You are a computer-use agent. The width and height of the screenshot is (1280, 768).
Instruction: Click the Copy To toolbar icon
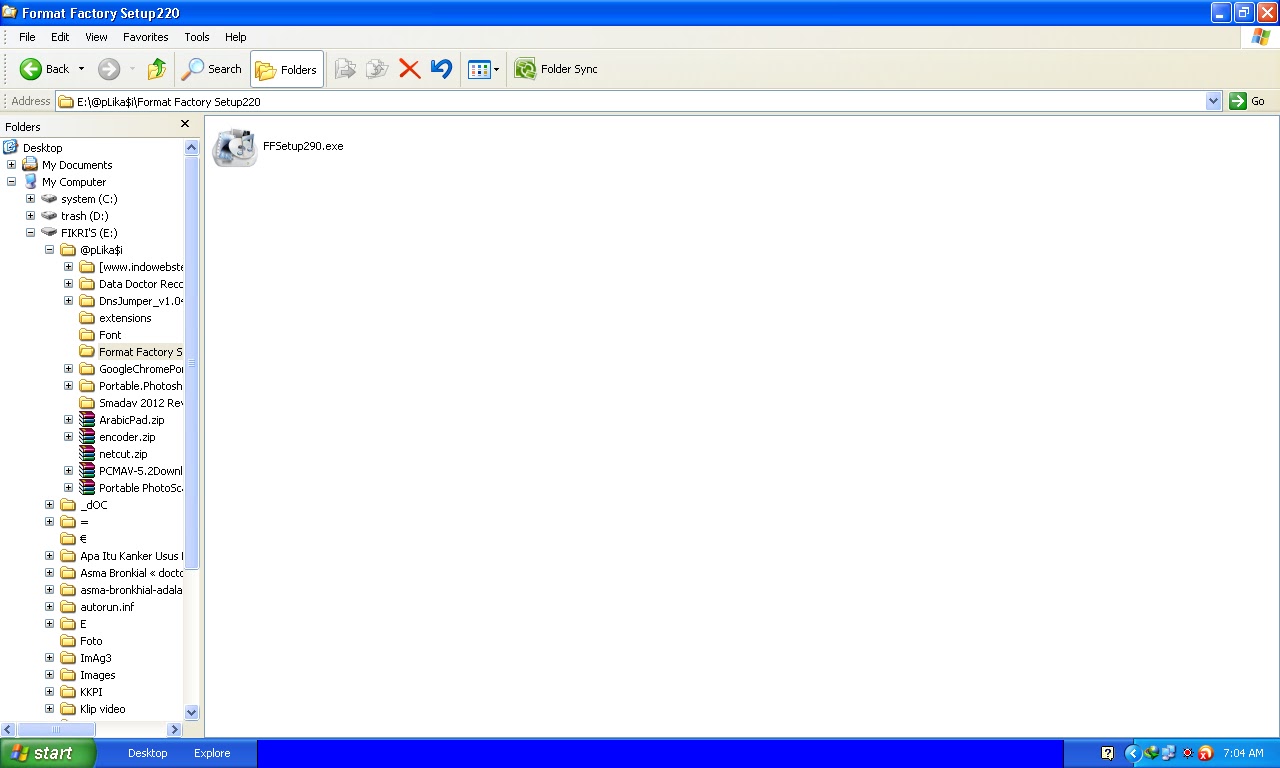pos(377,69)
